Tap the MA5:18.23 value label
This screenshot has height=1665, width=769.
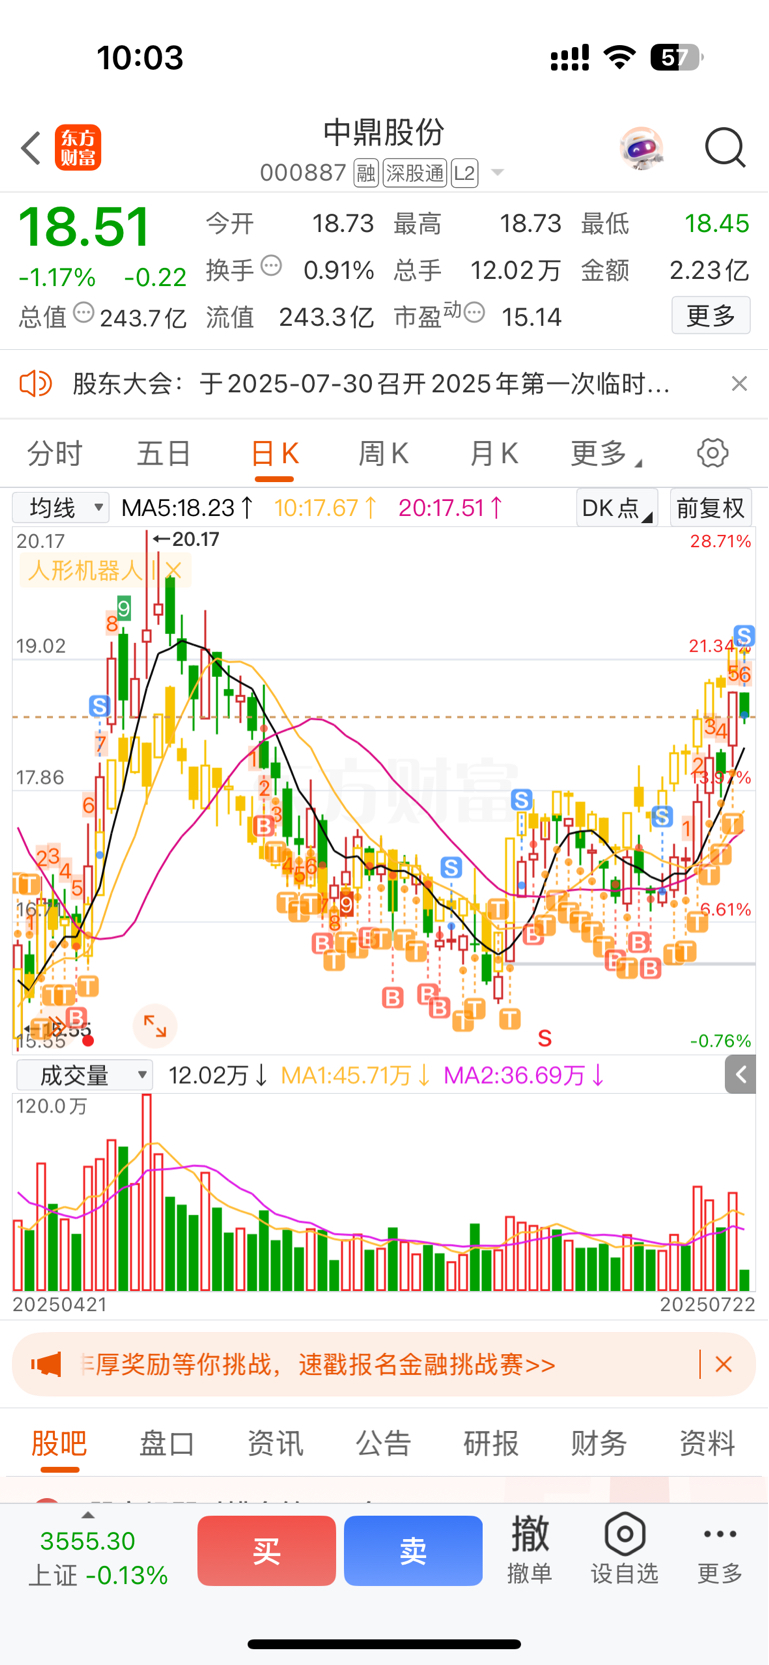coord(188,508)
